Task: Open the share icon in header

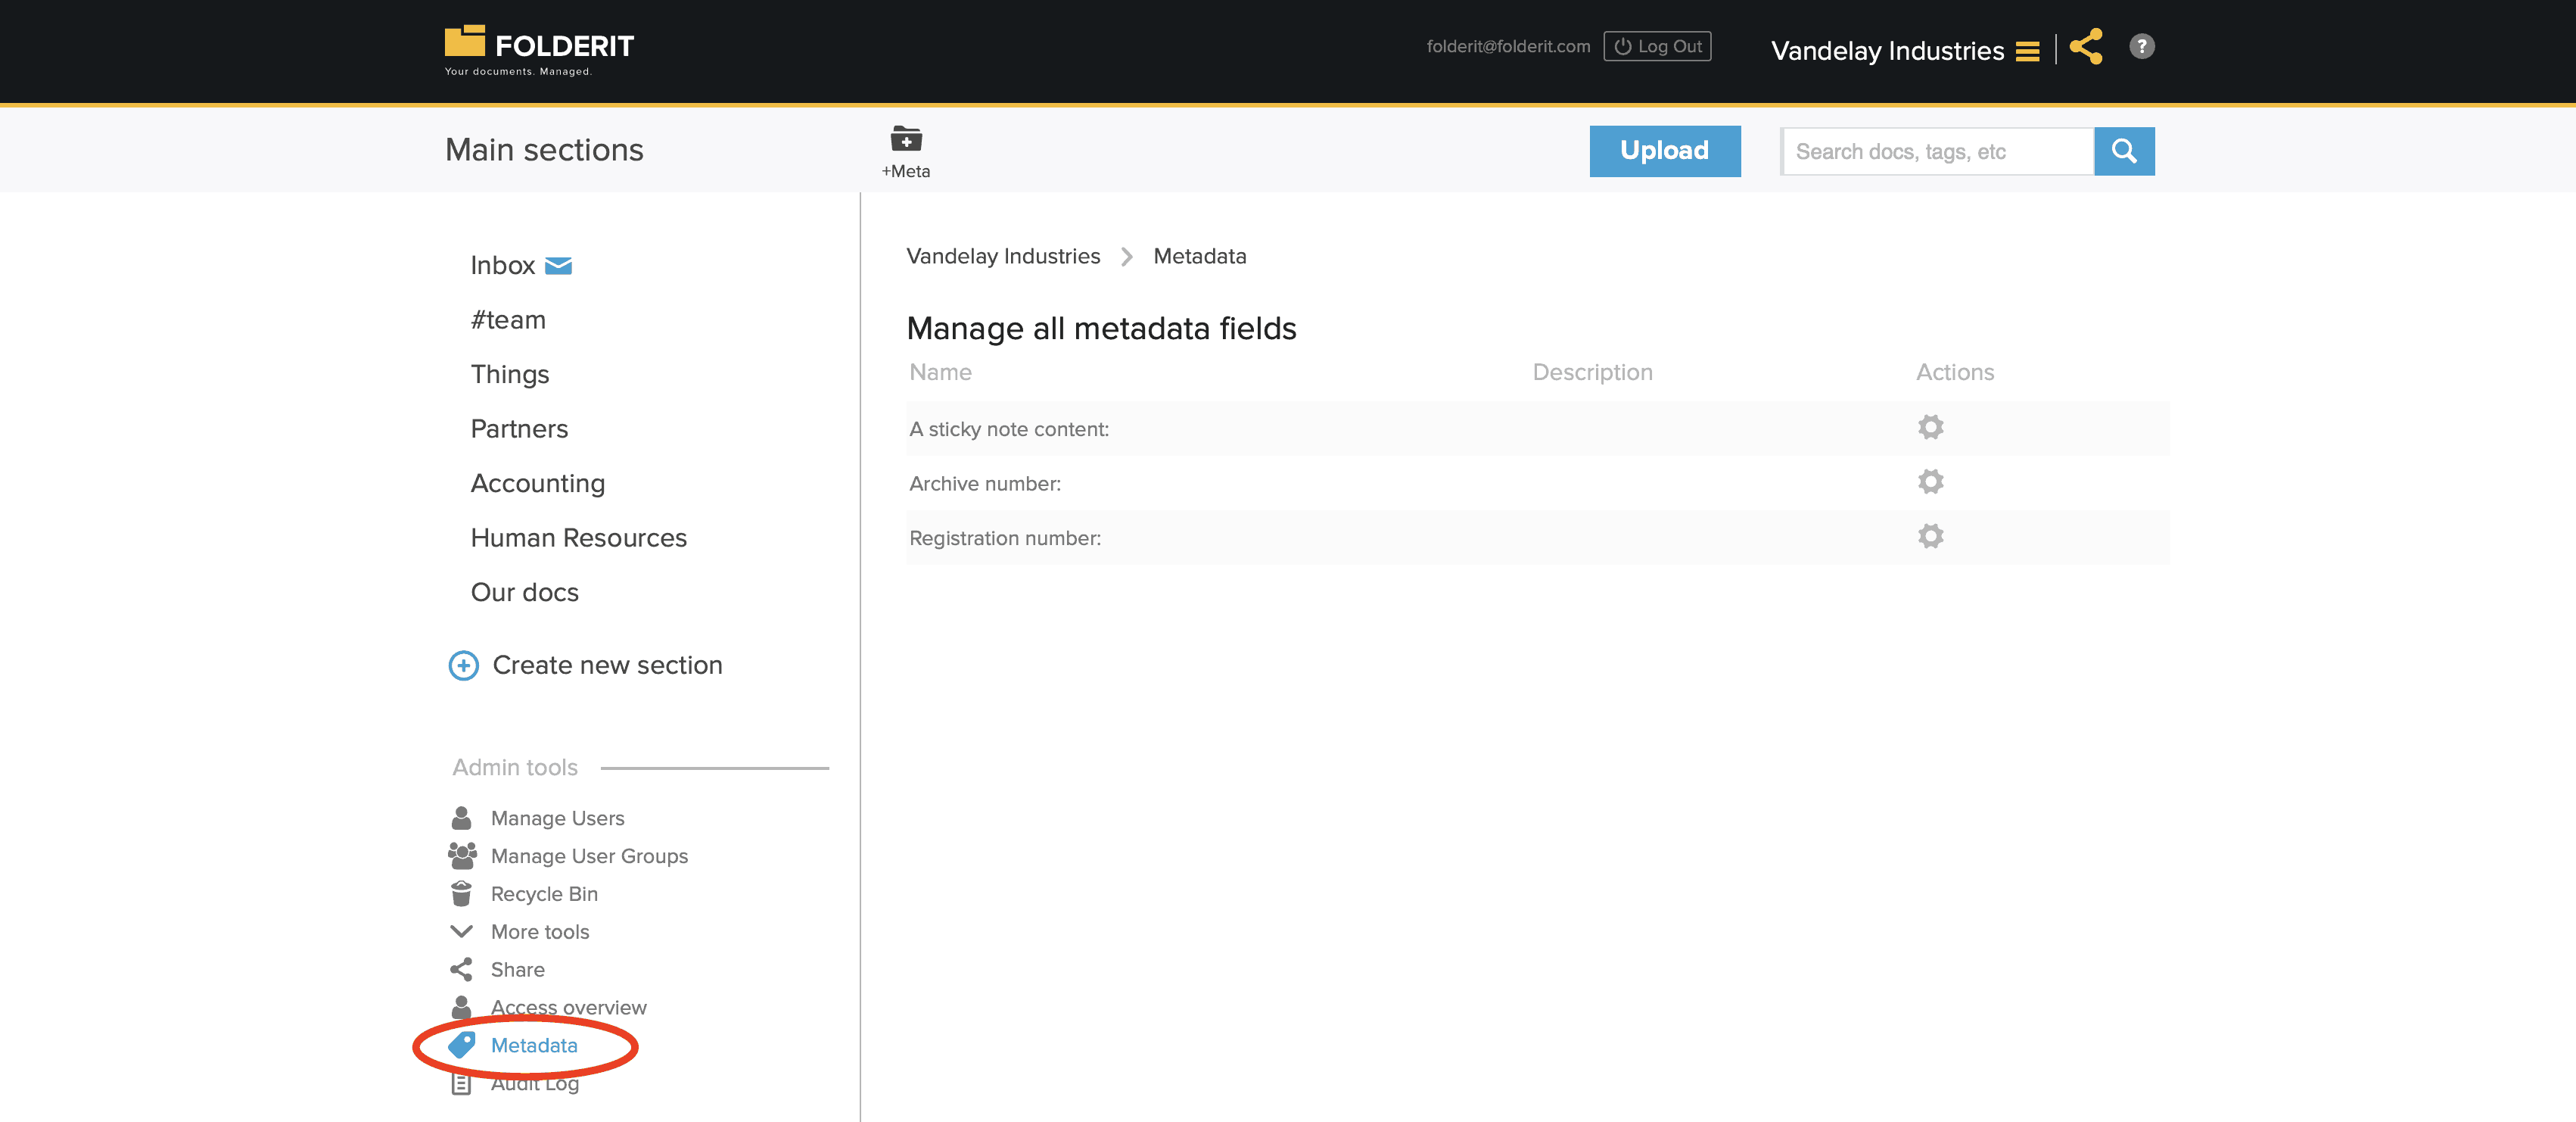Action: pyautogui.click(x=2086, y=47)
